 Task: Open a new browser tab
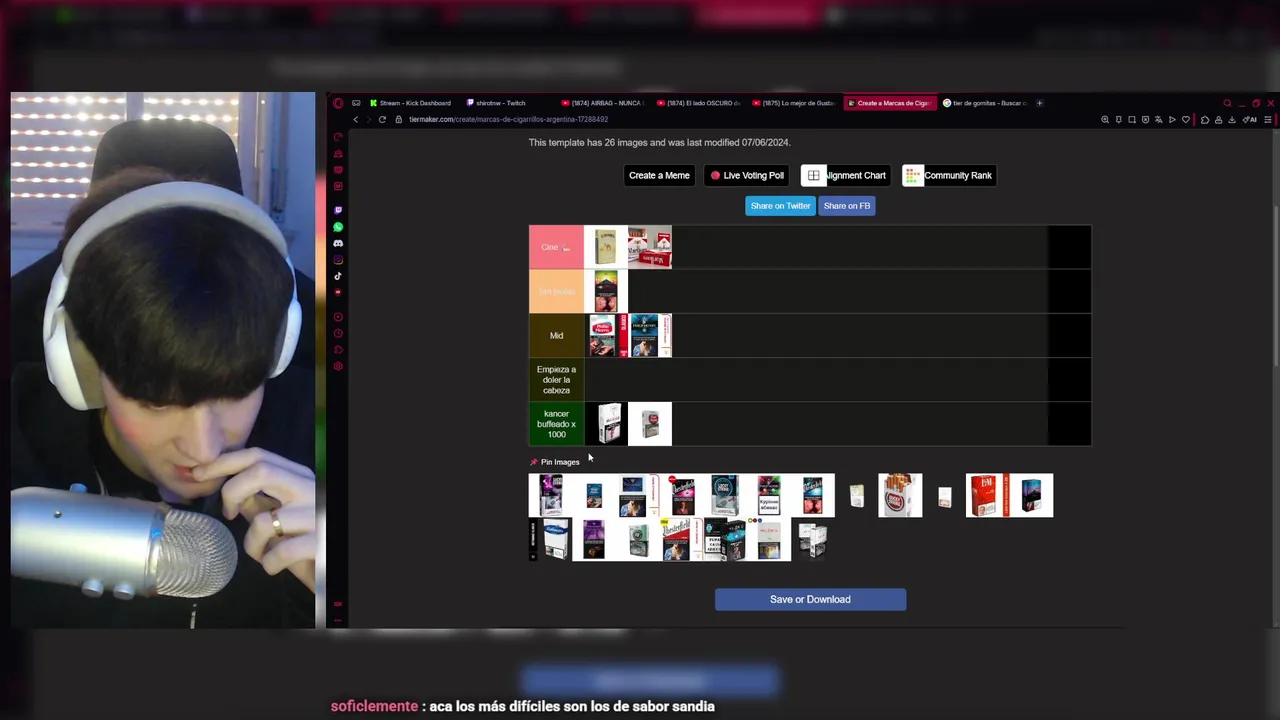coord(1039,103)
